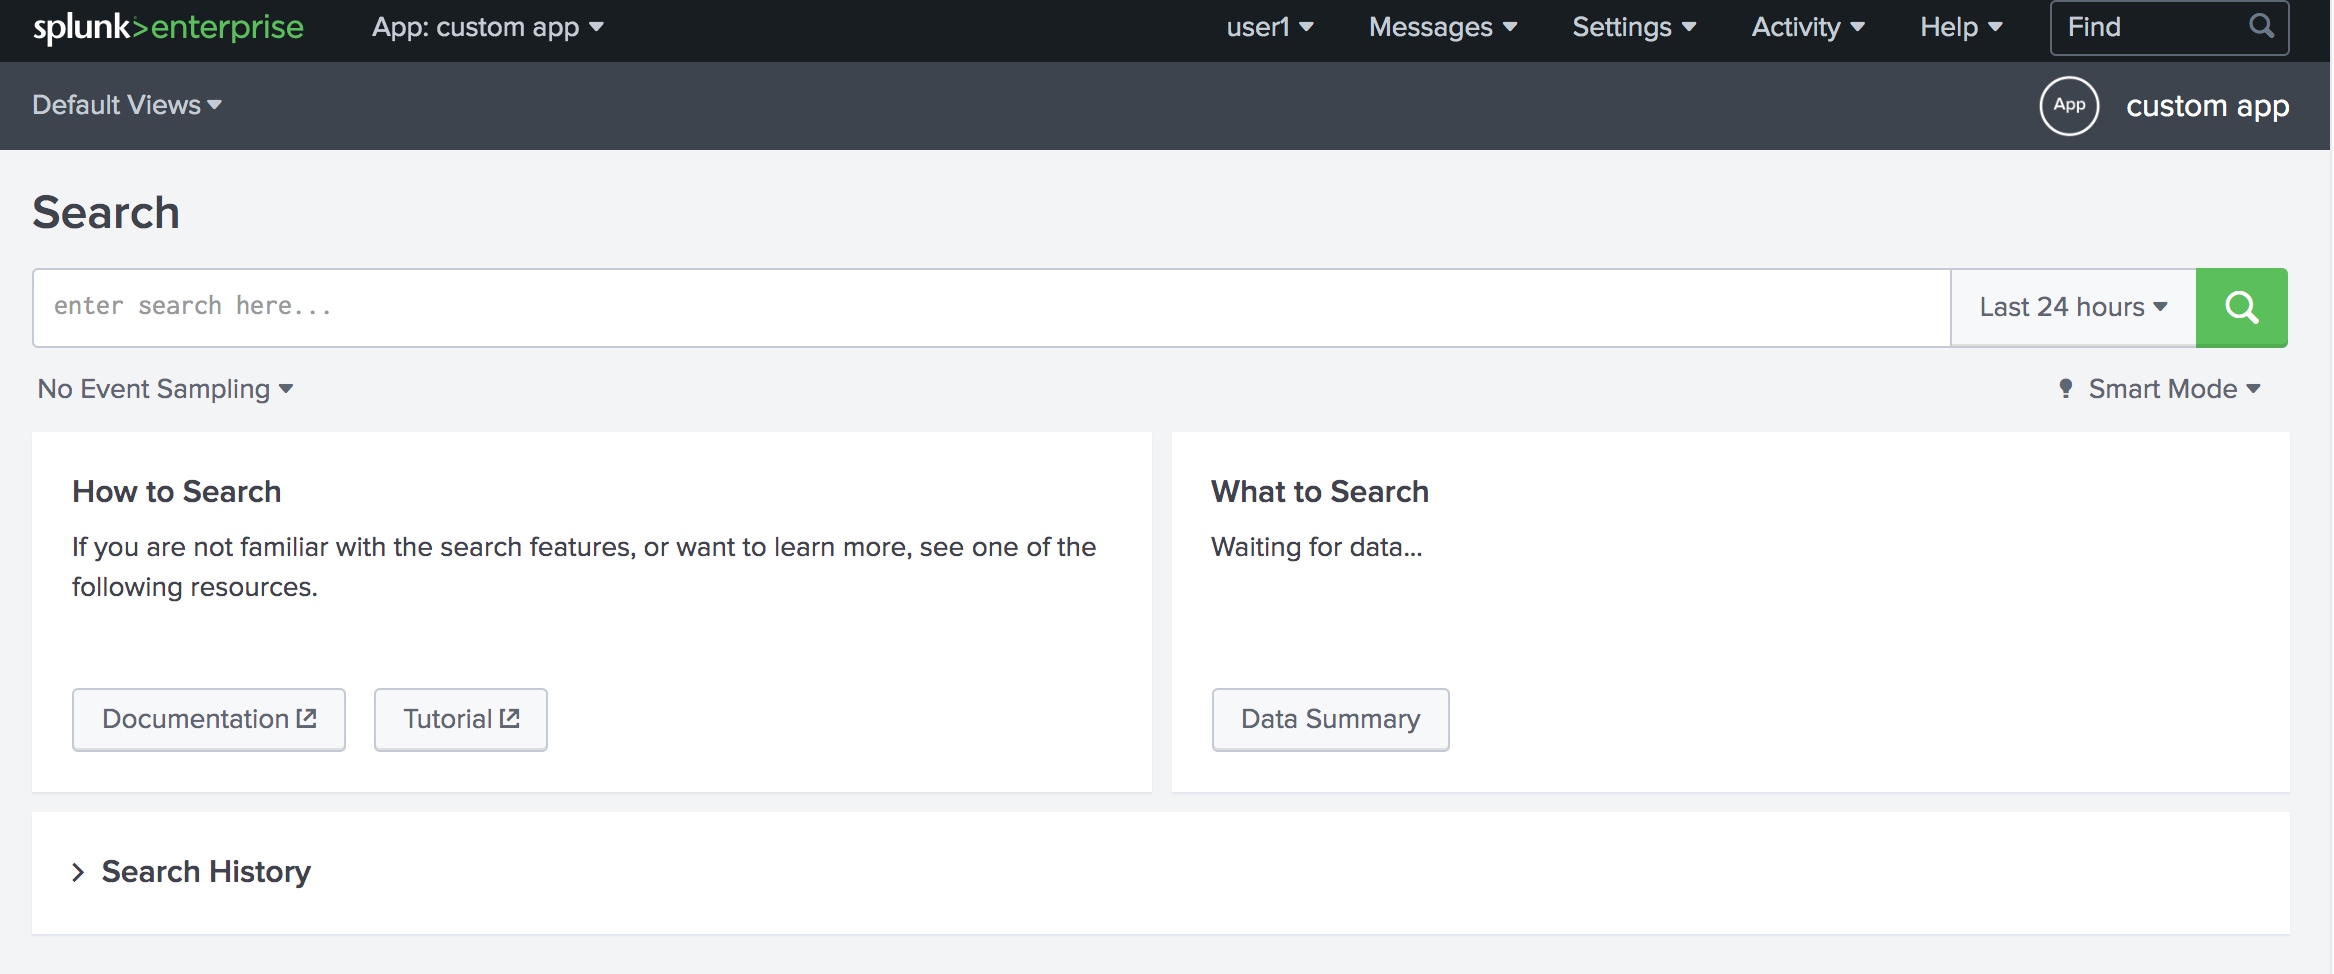
Task: Open the Messages menu
Action: [x=1442, y=27]
